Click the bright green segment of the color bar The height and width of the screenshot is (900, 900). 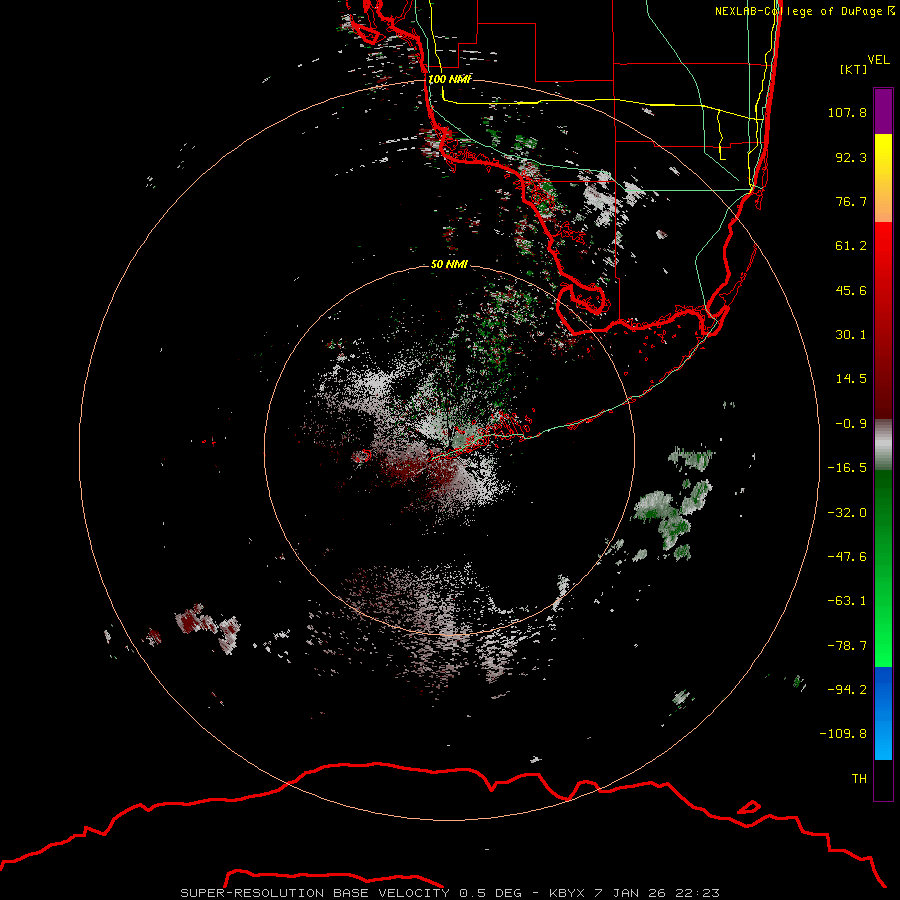coord(883,568)
